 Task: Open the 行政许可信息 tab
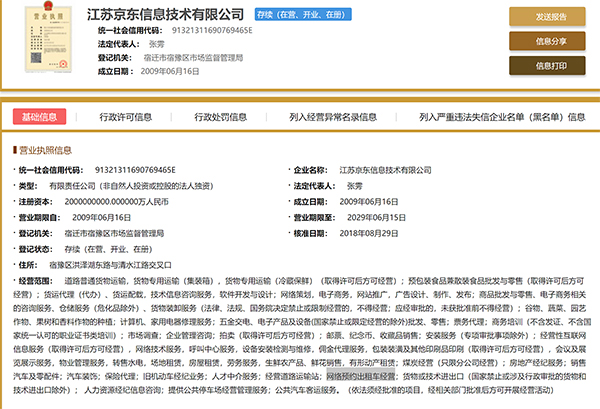click(x=127, y=116)
